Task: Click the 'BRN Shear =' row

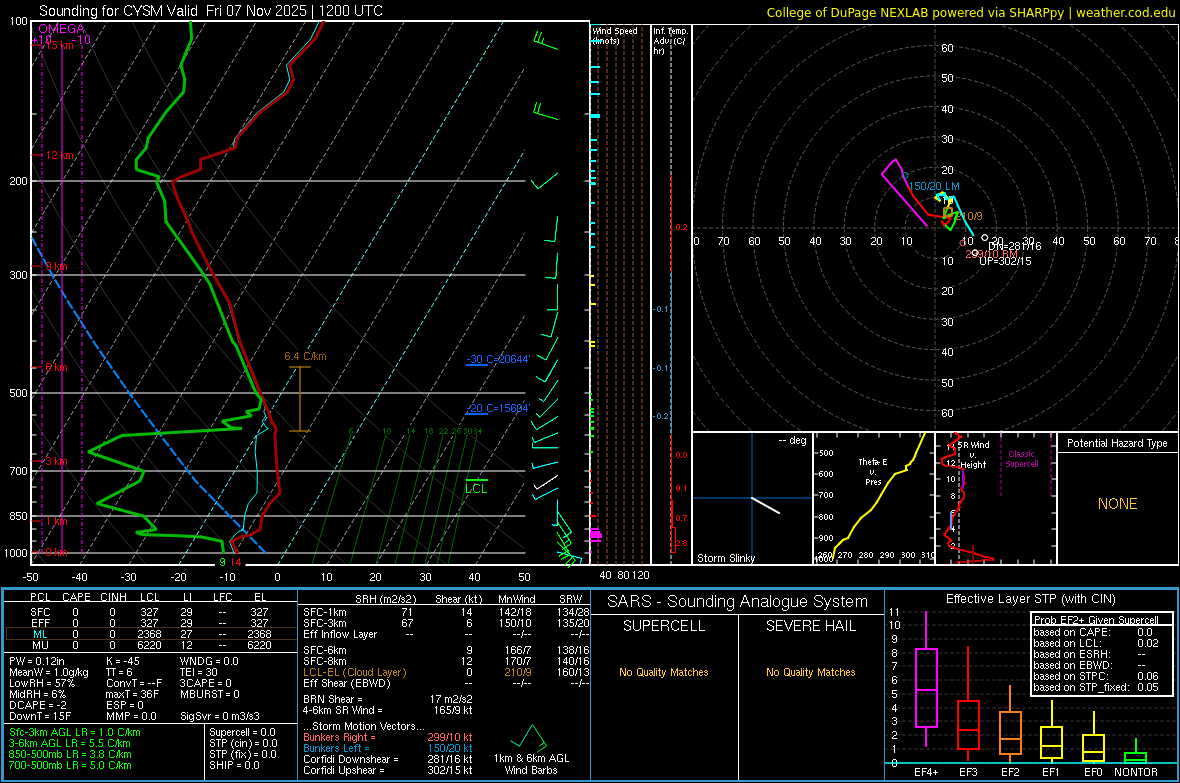Action: coord(388,699)
